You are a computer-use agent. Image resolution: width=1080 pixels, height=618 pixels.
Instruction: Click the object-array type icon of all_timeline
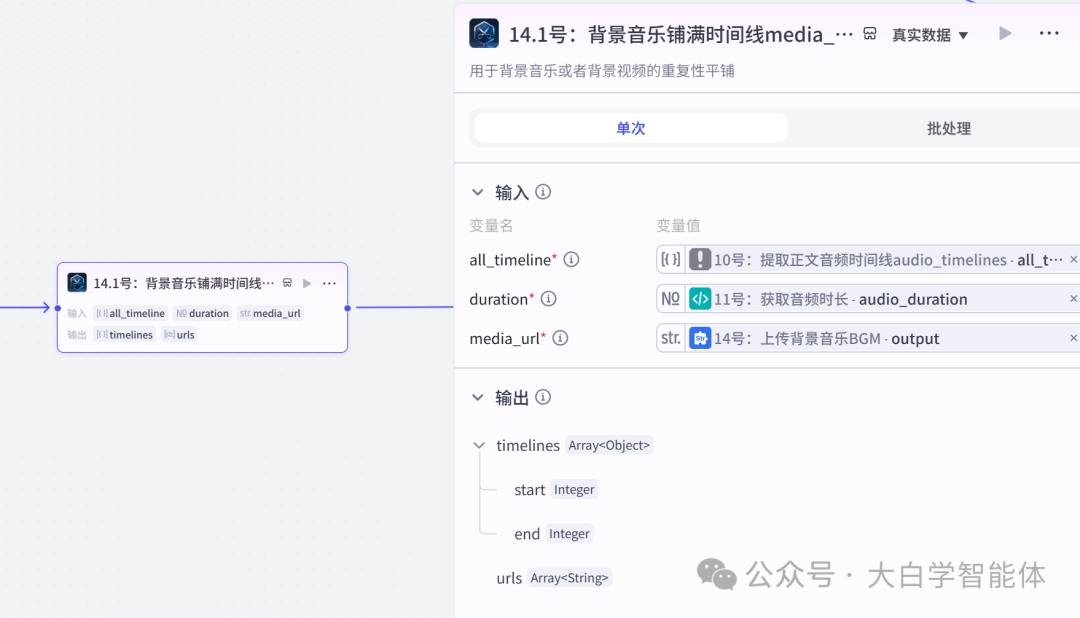[x=670, y=260]
